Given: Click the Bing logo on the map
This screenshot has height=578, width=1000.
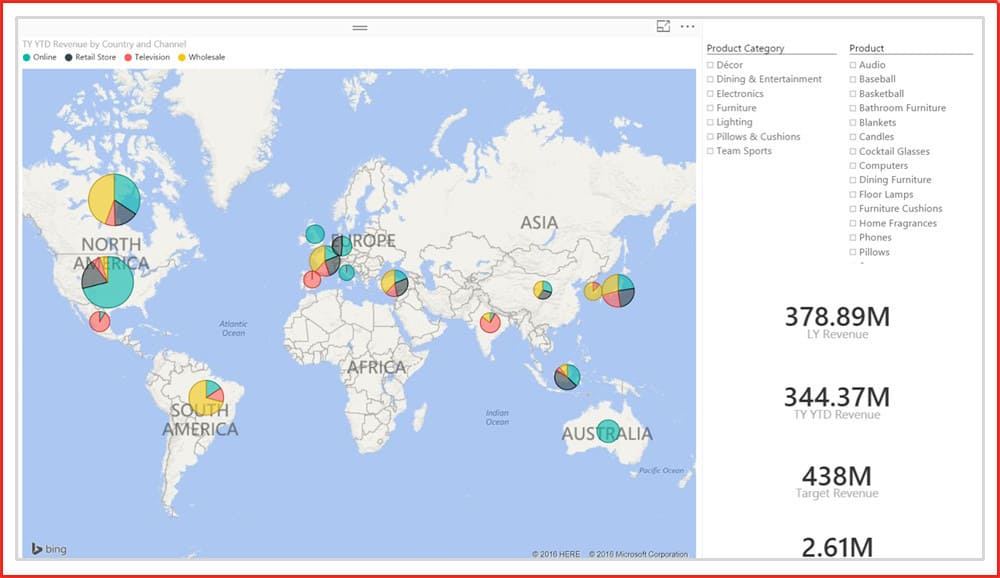Looking at the screenshot, I should pos(49,548).
